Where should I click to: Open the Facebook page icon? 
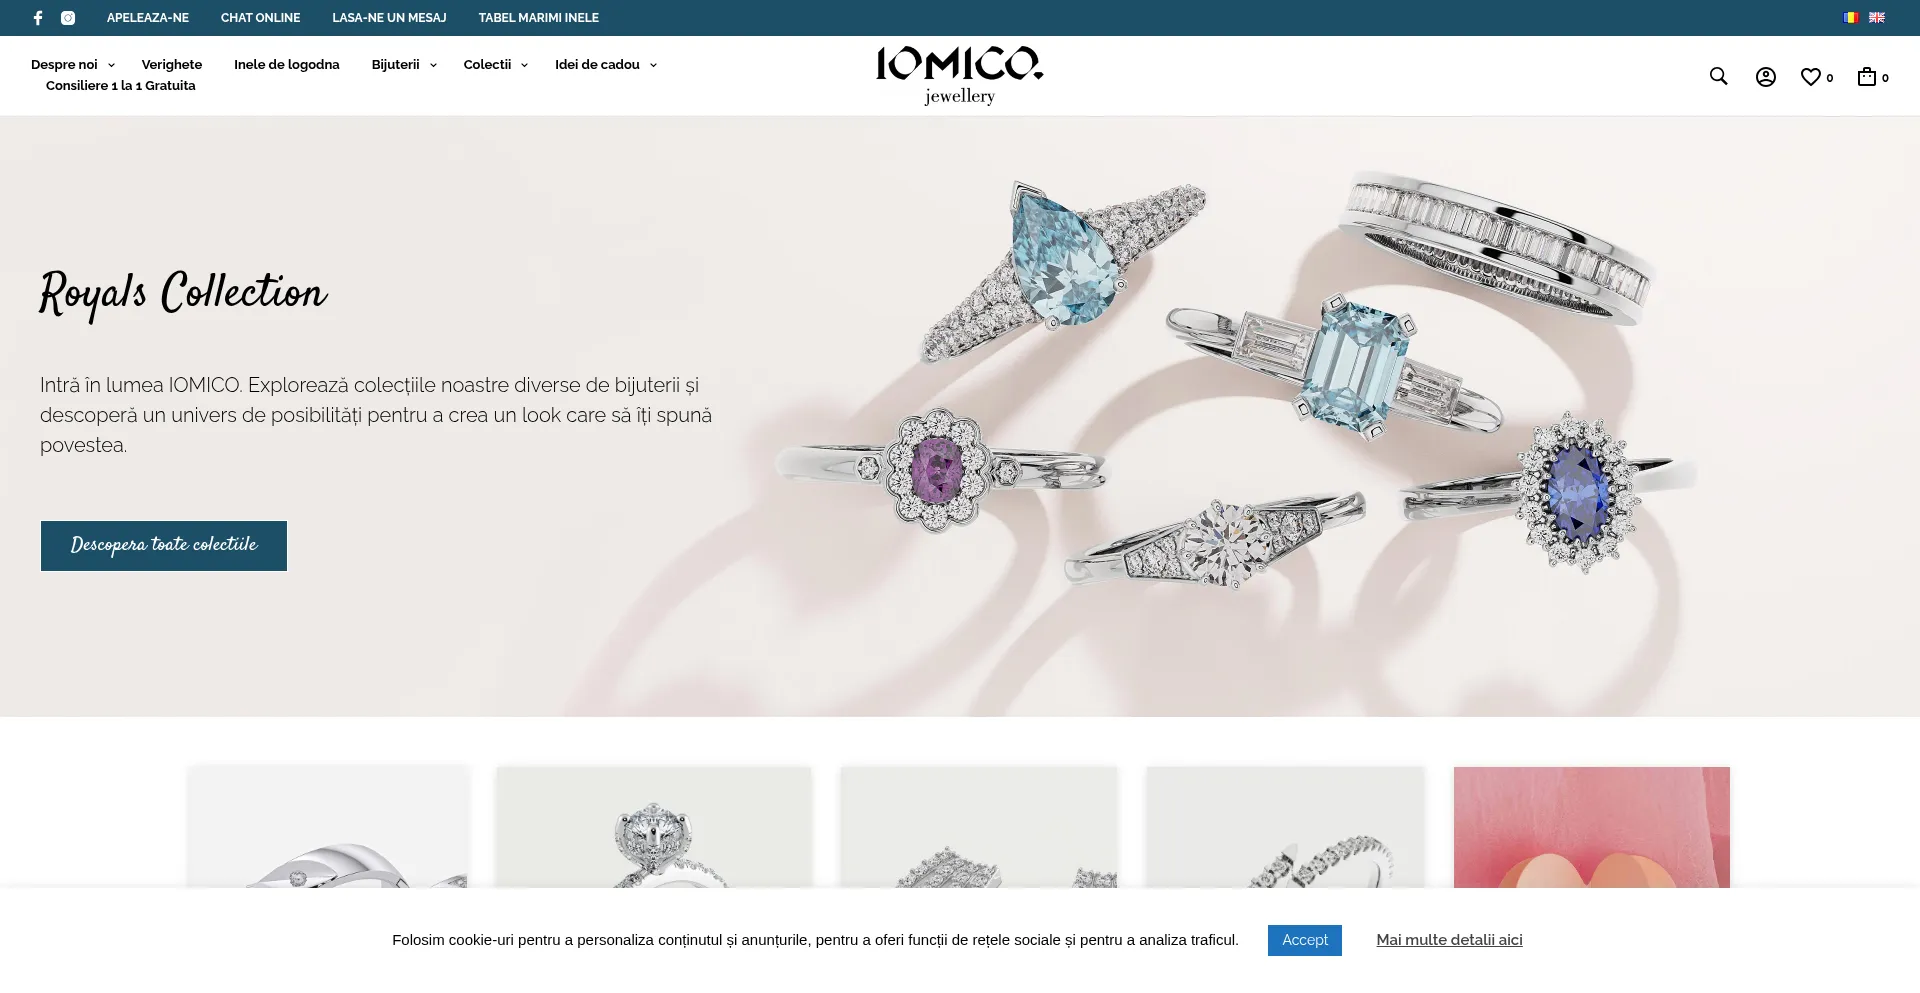(x=38, y=18)
